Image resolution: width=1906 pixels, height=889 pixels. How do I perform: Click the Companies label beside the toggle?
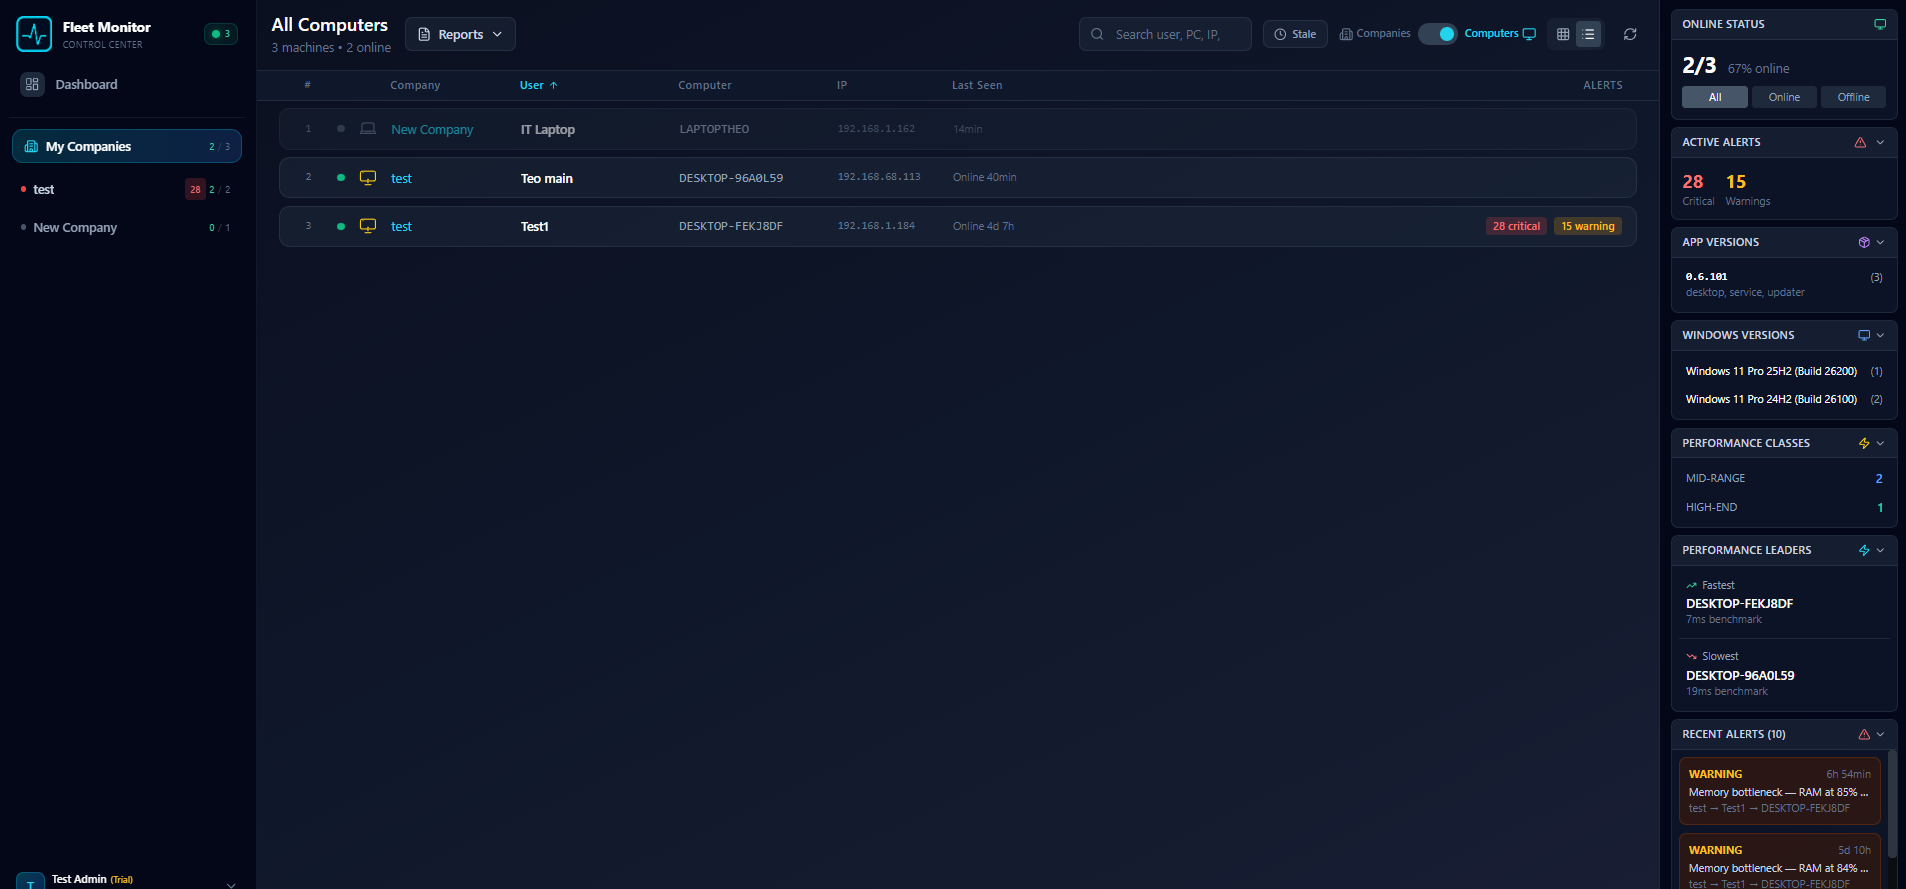pos(1383,33)
